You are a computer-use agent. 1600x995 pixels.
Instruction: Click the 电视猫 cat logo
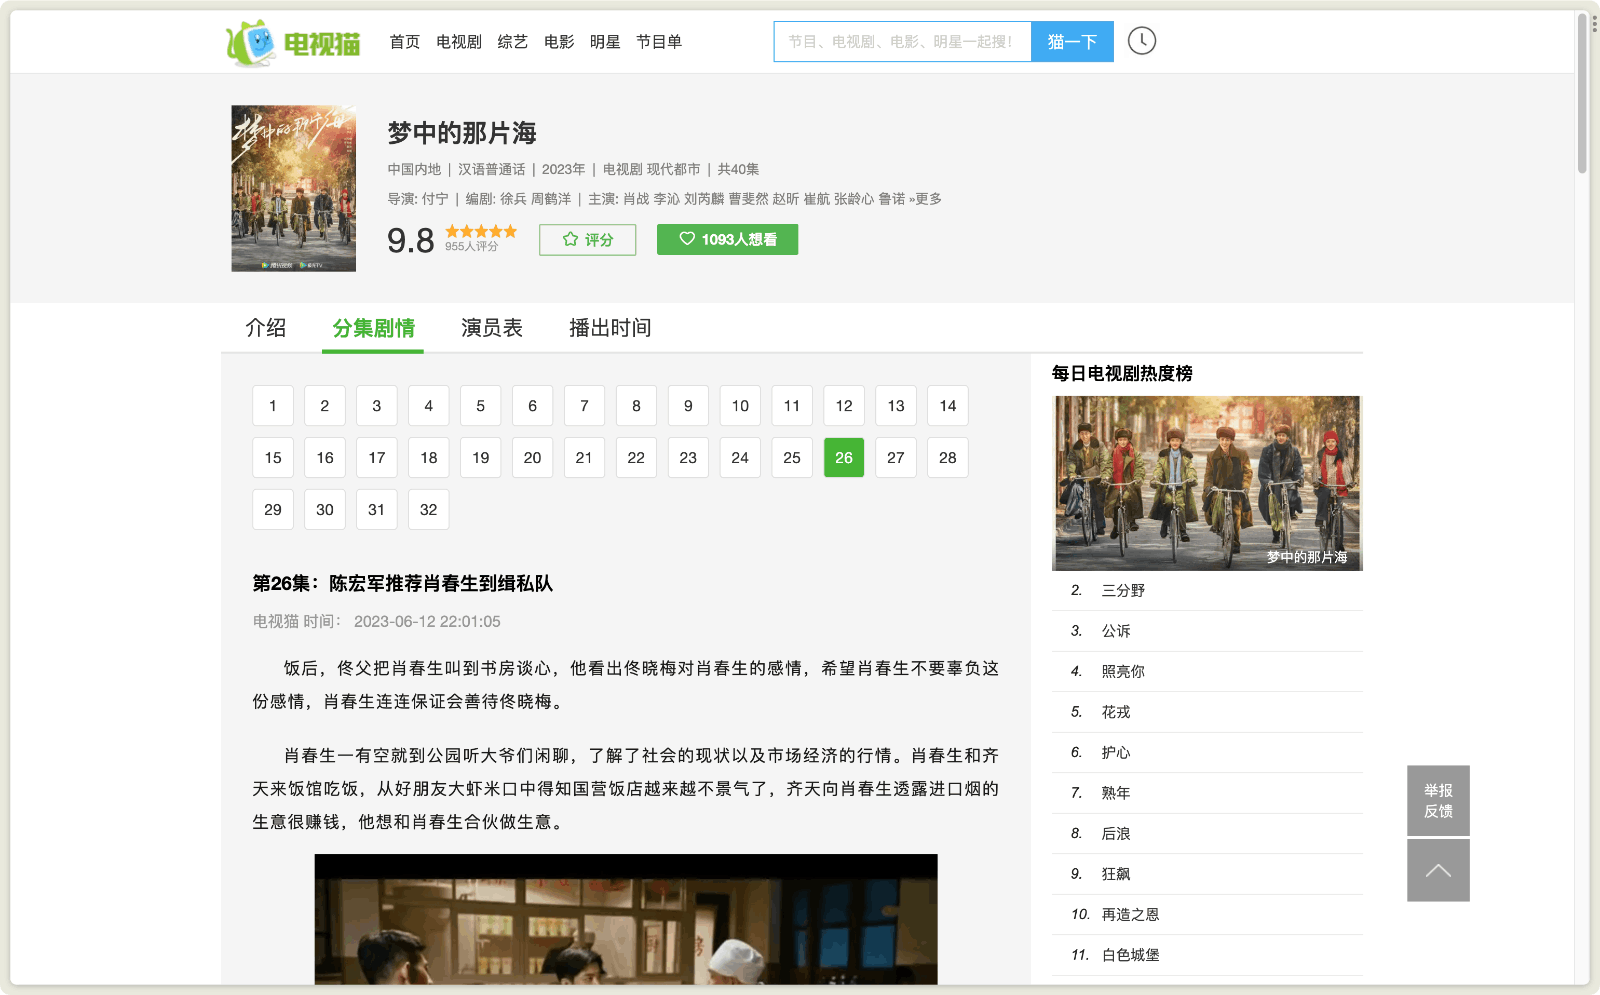pyautogui.click(x=292, y=43)
